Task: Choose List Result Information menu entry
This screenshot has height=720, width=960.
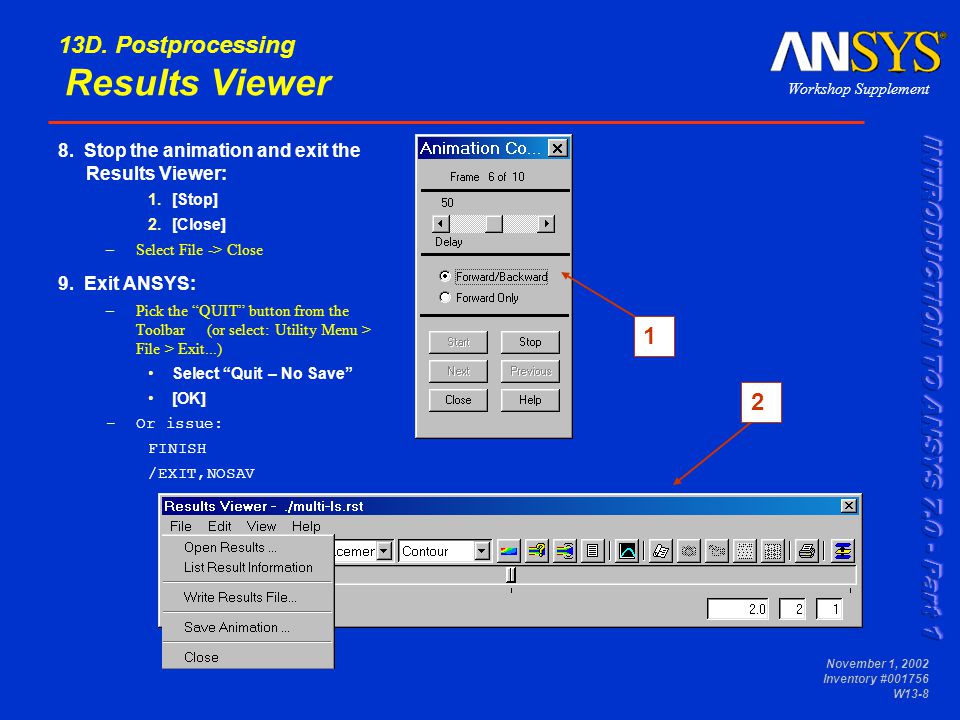Action: pyautogui.click(x=247, y=568)
